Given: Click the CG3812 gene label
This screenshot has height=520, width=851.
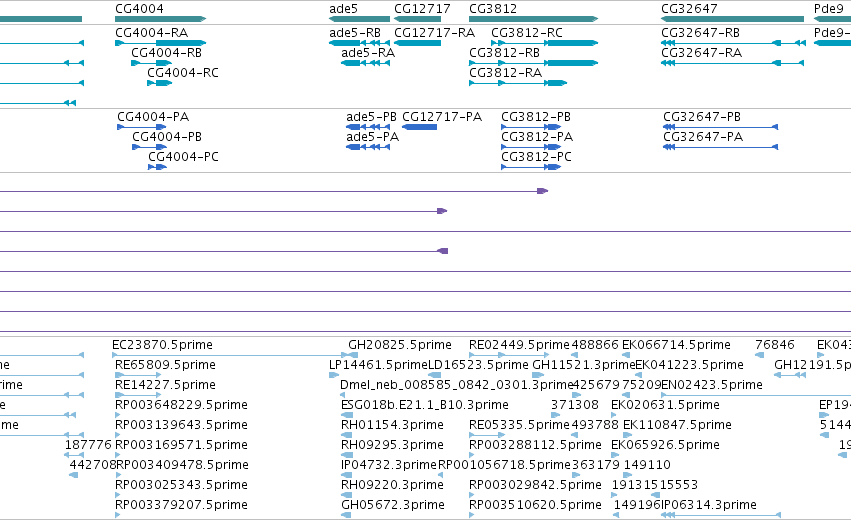Looking at the screenshot, I should 493,9.
